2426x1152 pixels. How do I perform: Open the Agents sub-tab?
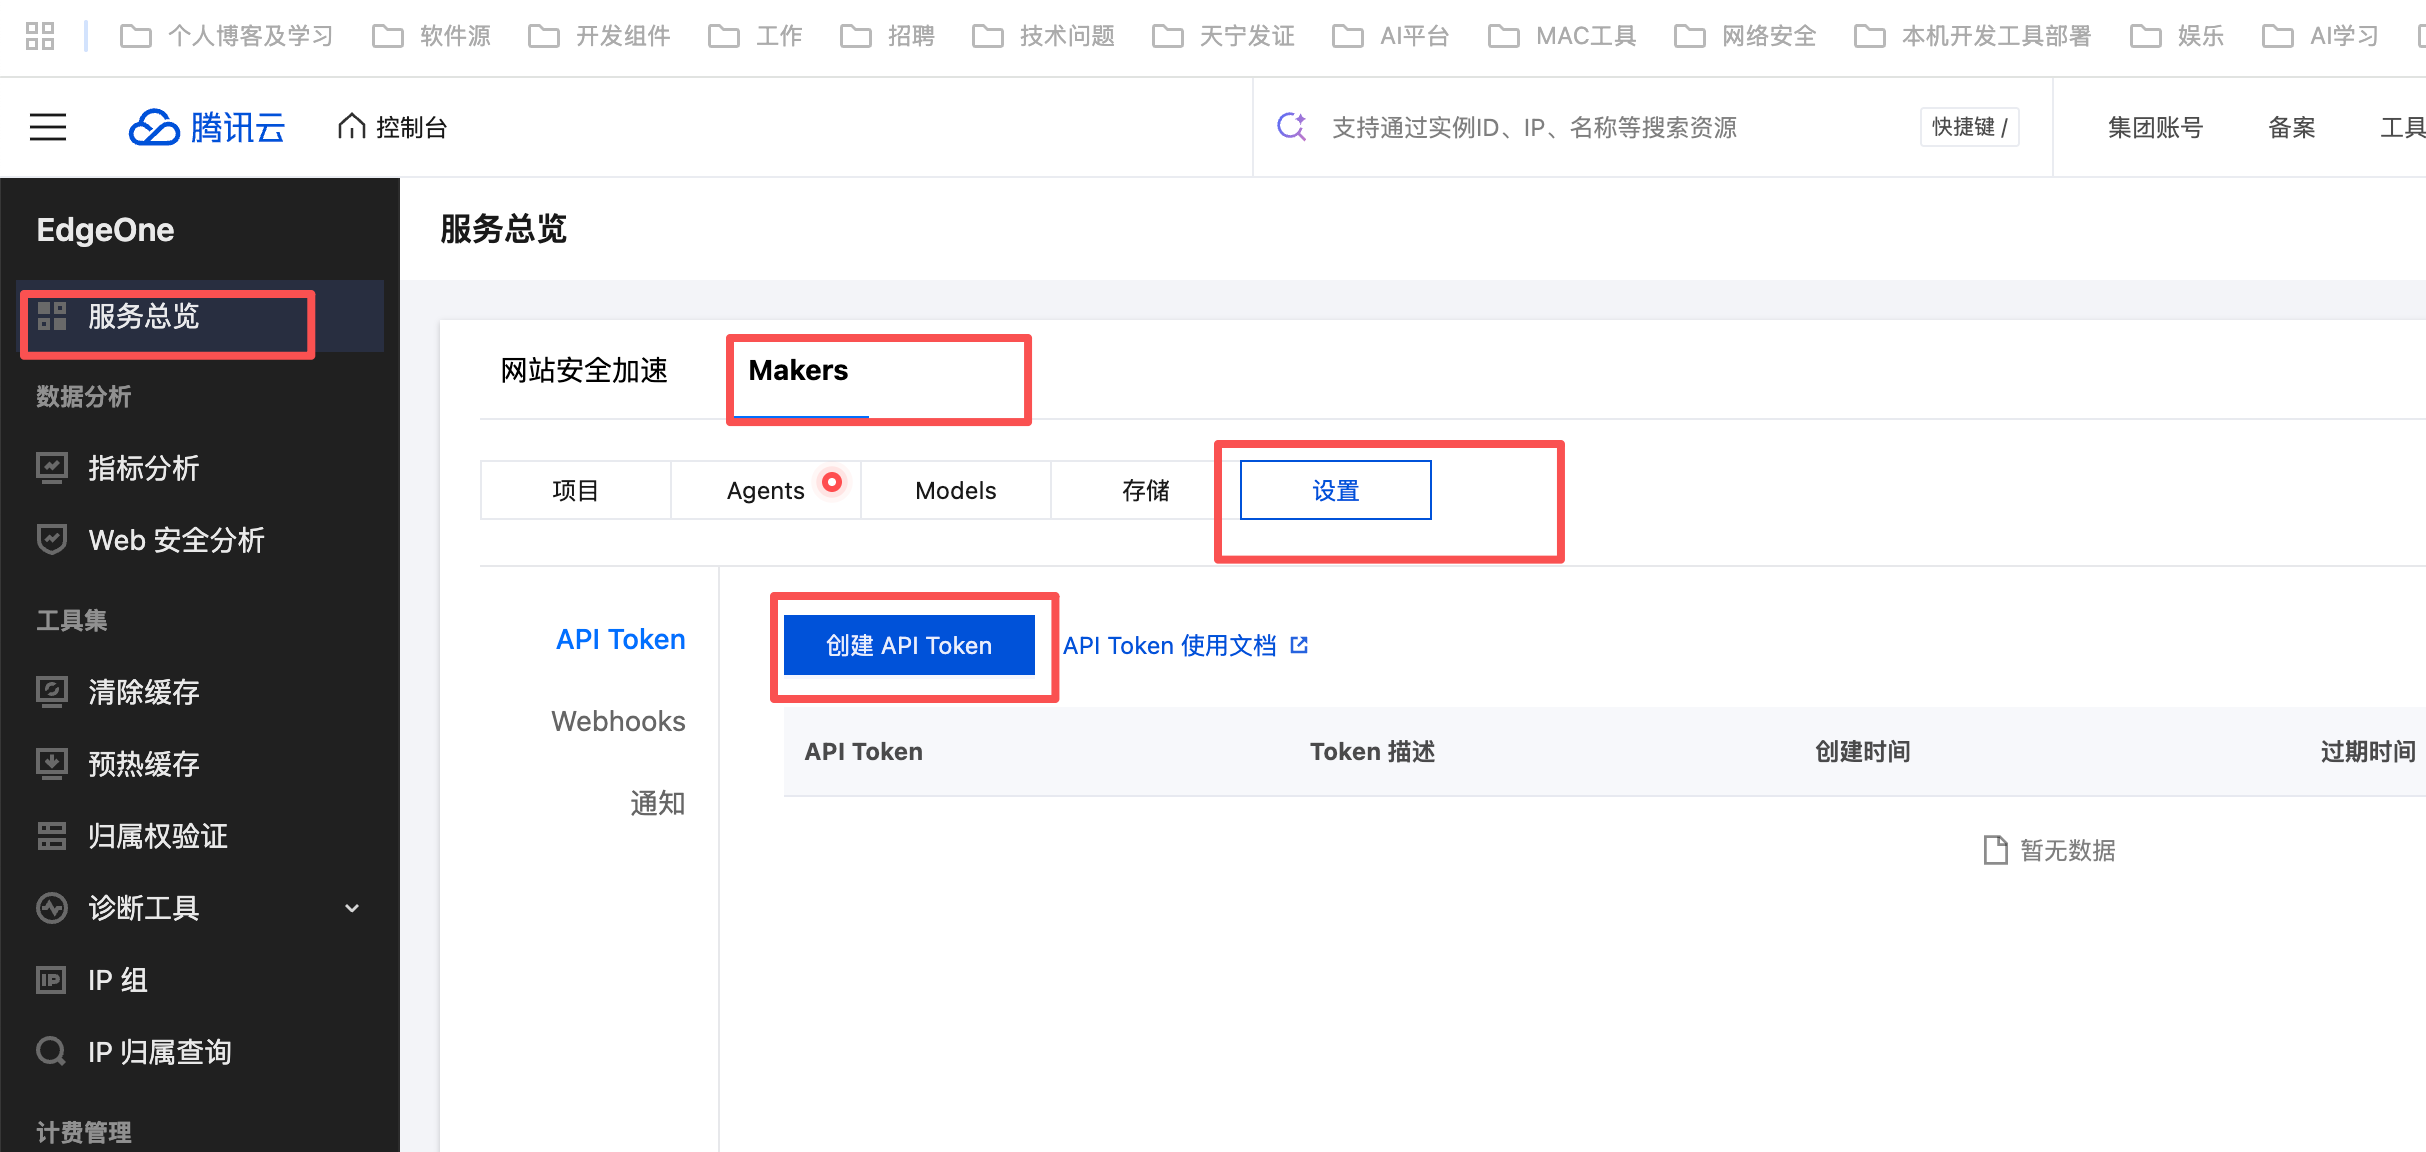pyautogui.click(x=765, y=490)
